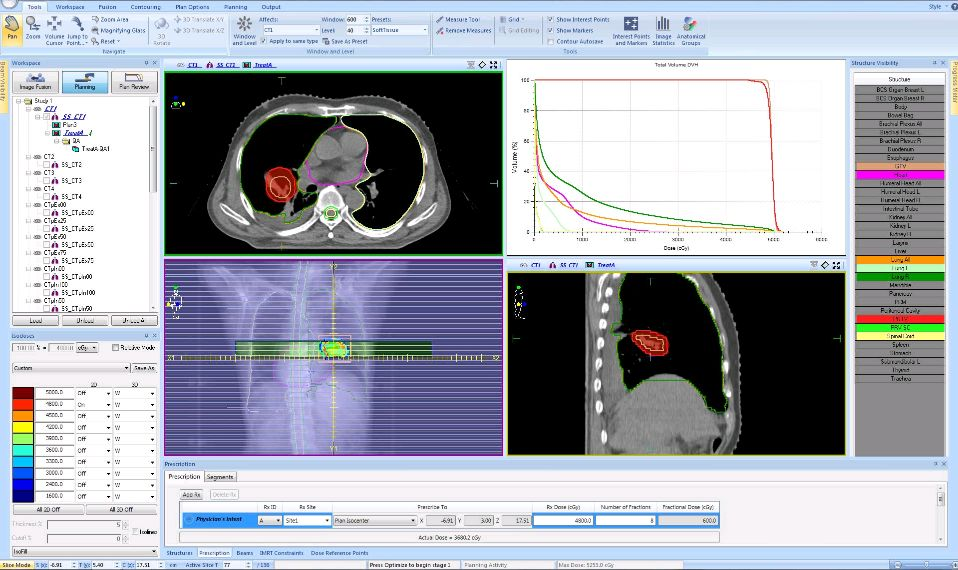958x570 pixels.
Task: Click the Volume Cursor tool
Action: click(x=54, y=29)
